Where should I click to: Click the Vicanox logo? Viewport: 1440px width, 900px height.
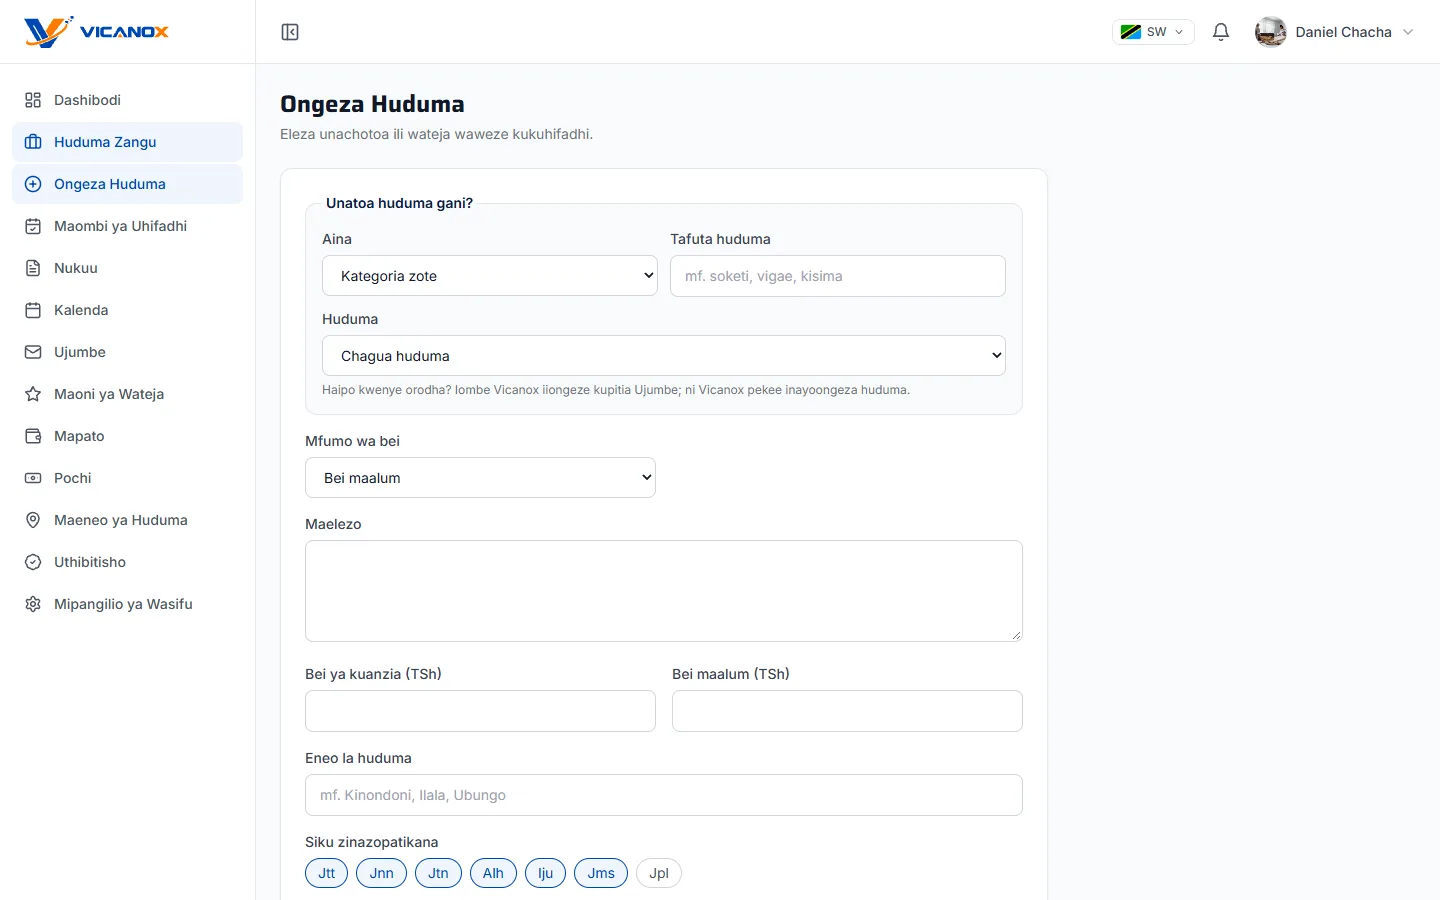pos(97,32)
